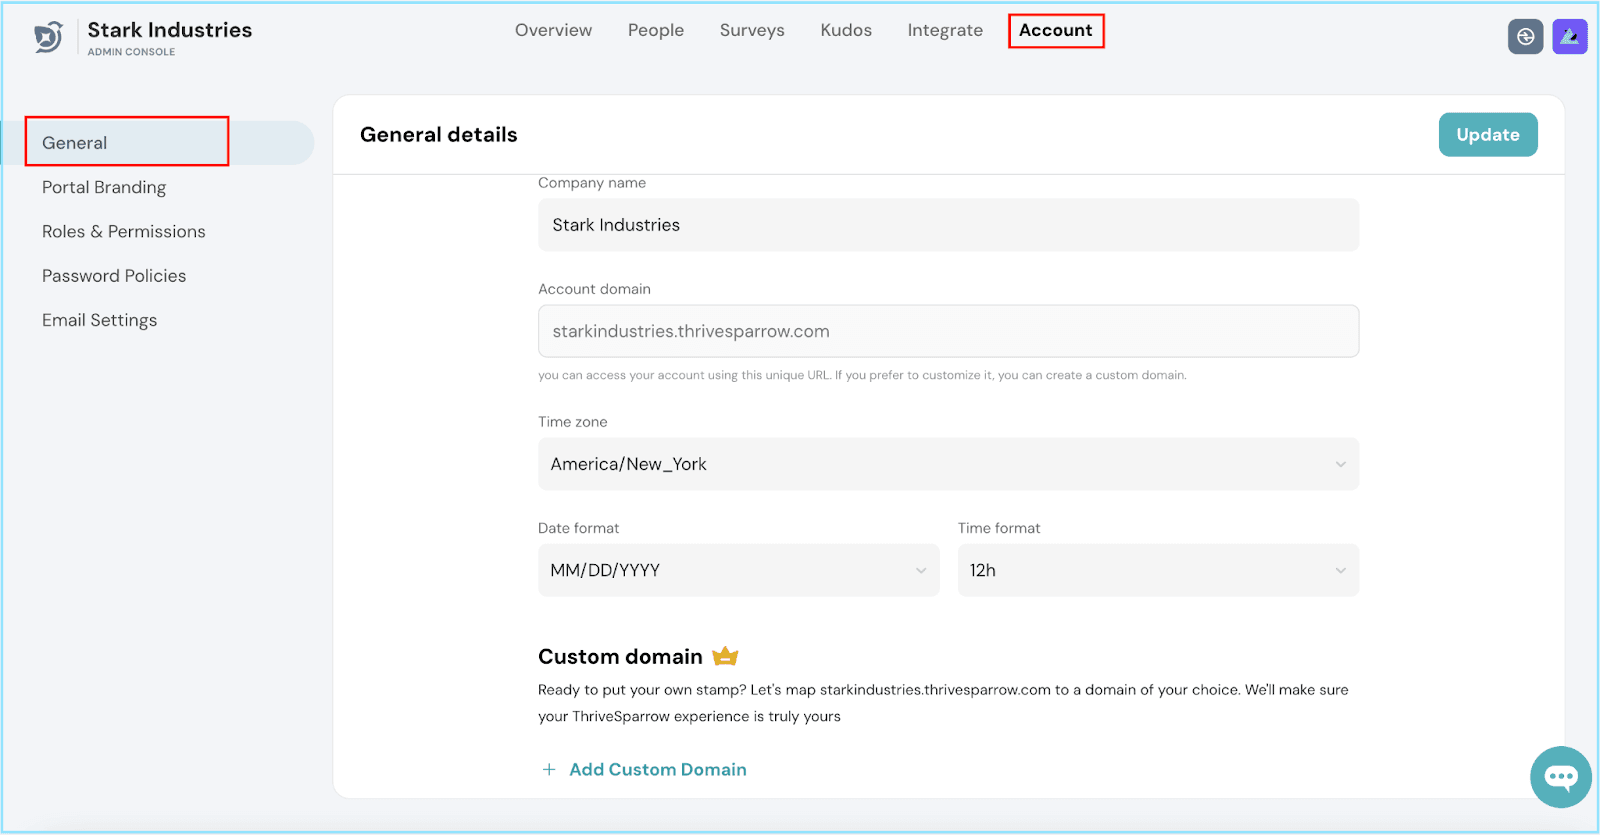This screenshot has width=1600, height=835.
Task: Click the crown icon beside Custom domain
Action: [725, 656]
